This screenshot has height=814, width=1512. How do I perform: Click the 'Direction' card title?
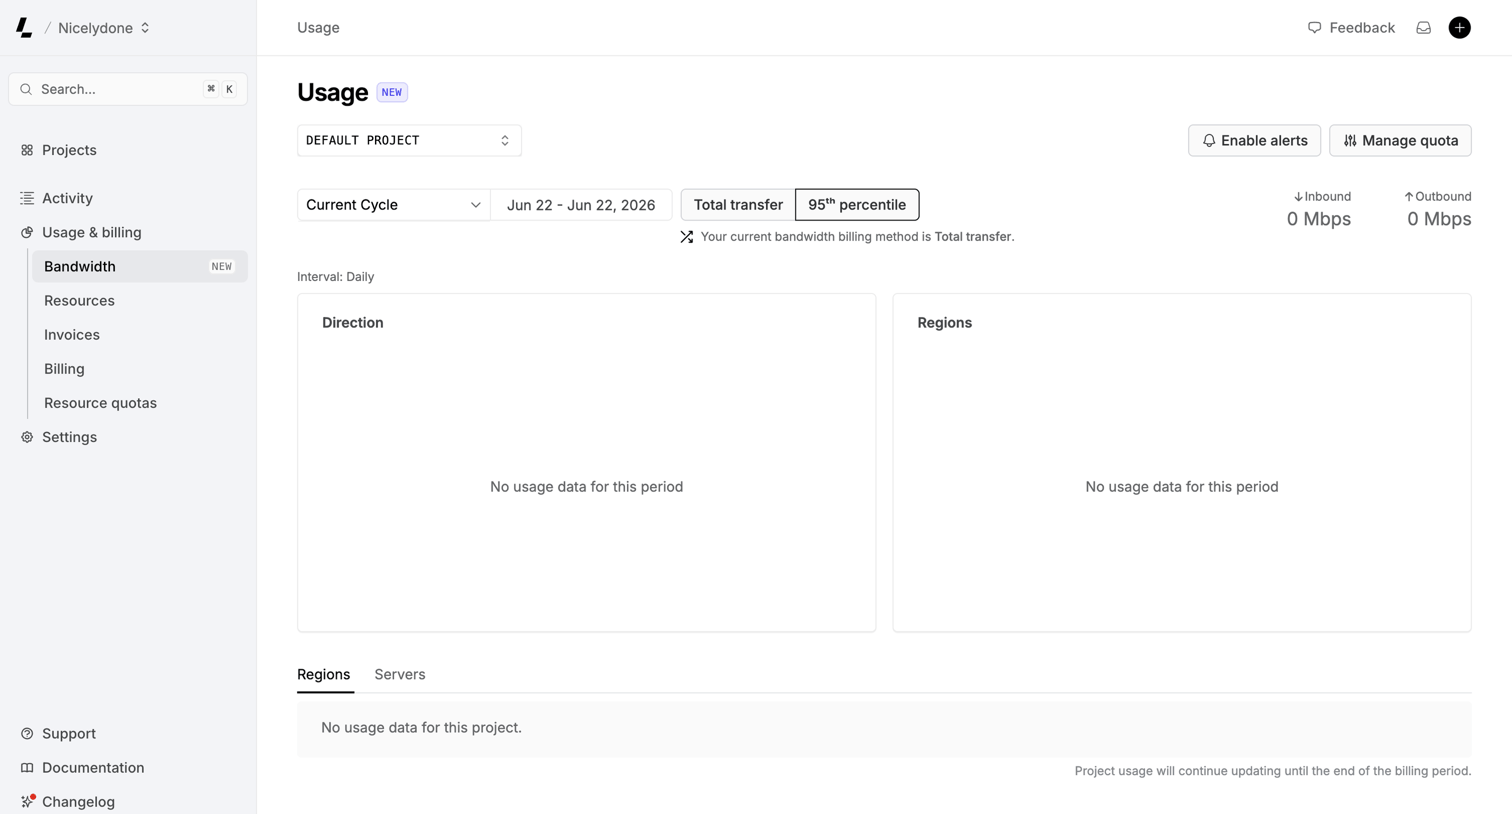[353, 323]
